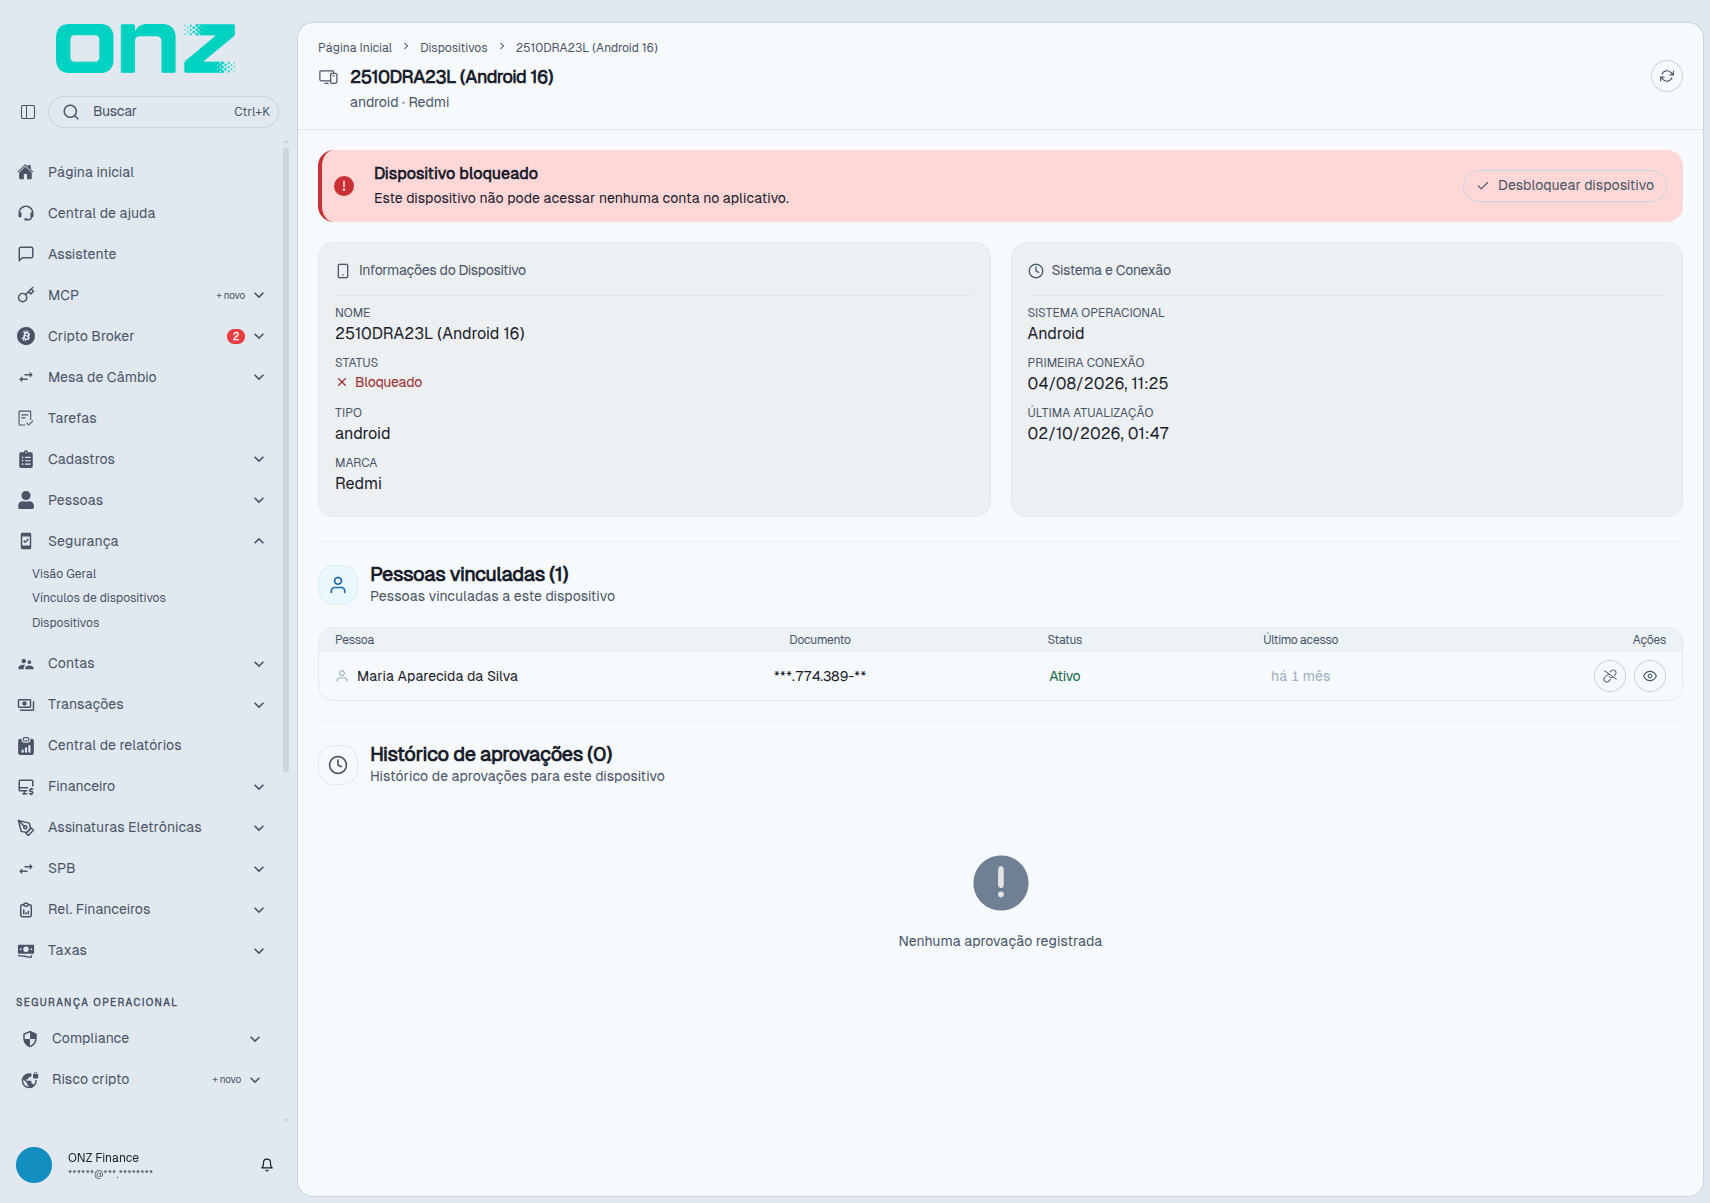Click the 'há 1 mês' last-access cell
Screen dimensions: 1710x1203
tap(1300, 677)
